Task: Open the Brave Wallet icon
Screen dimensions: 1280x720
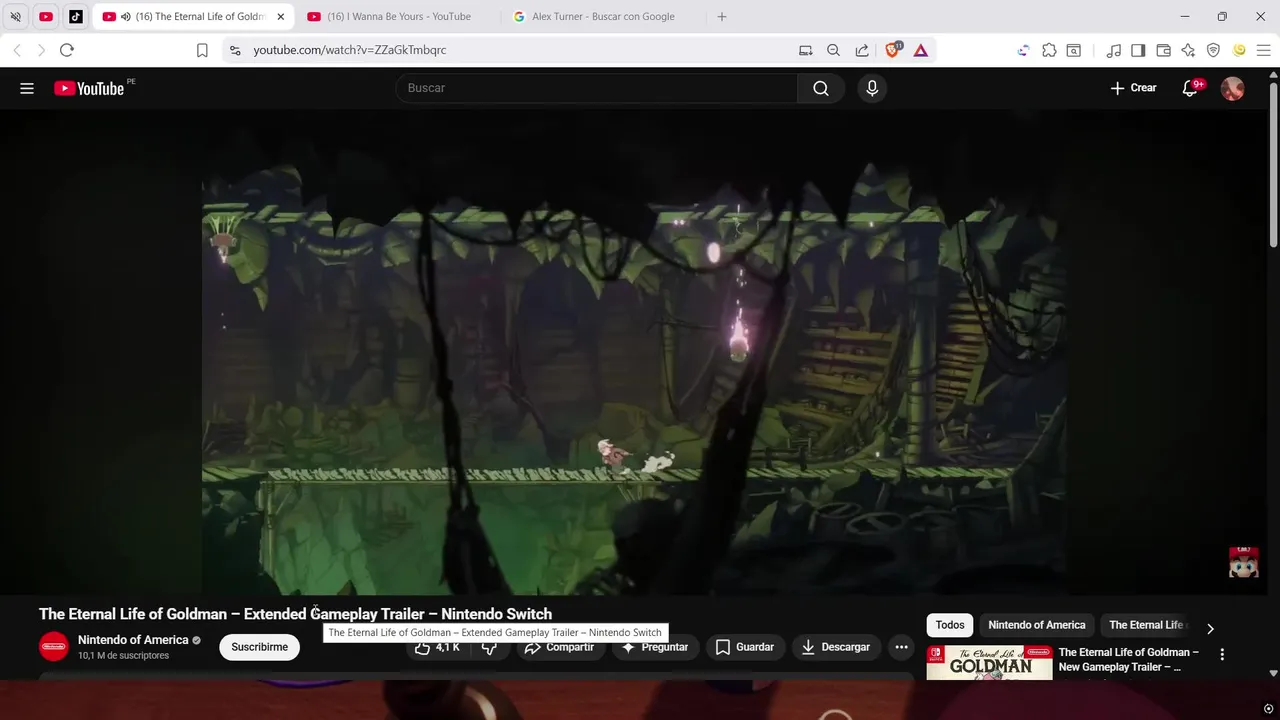Action: [x=1163, y=50]
